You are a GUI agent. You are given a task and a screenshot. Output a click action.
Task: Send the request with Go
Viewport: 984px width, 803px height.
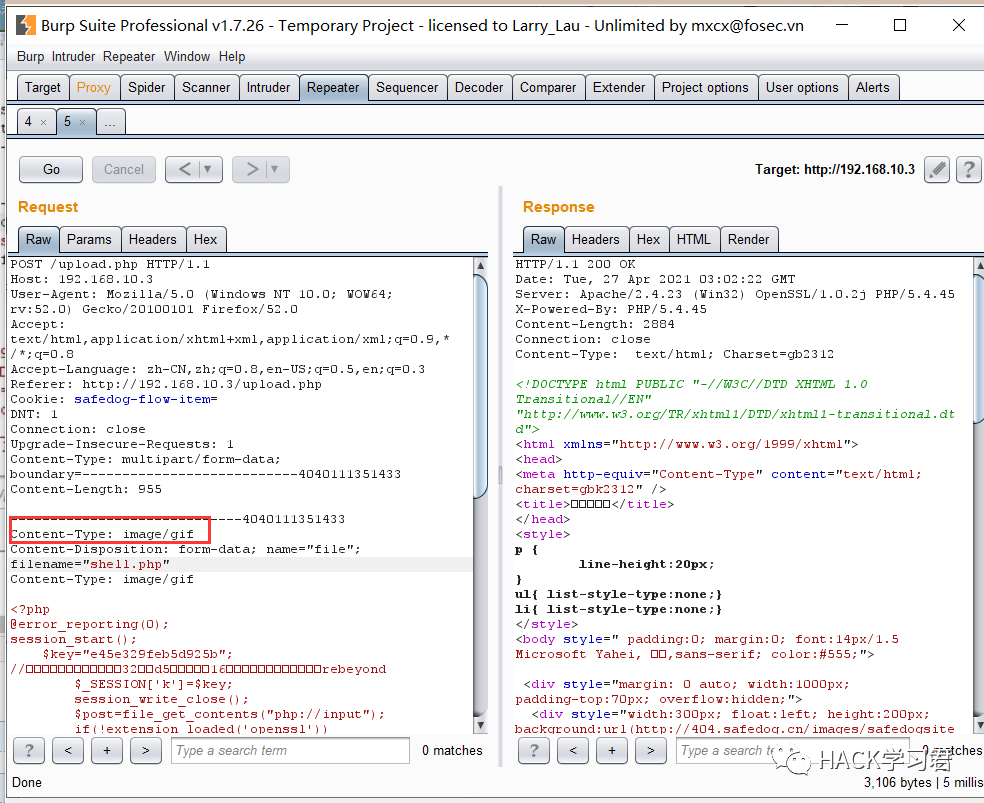(51, 169)
